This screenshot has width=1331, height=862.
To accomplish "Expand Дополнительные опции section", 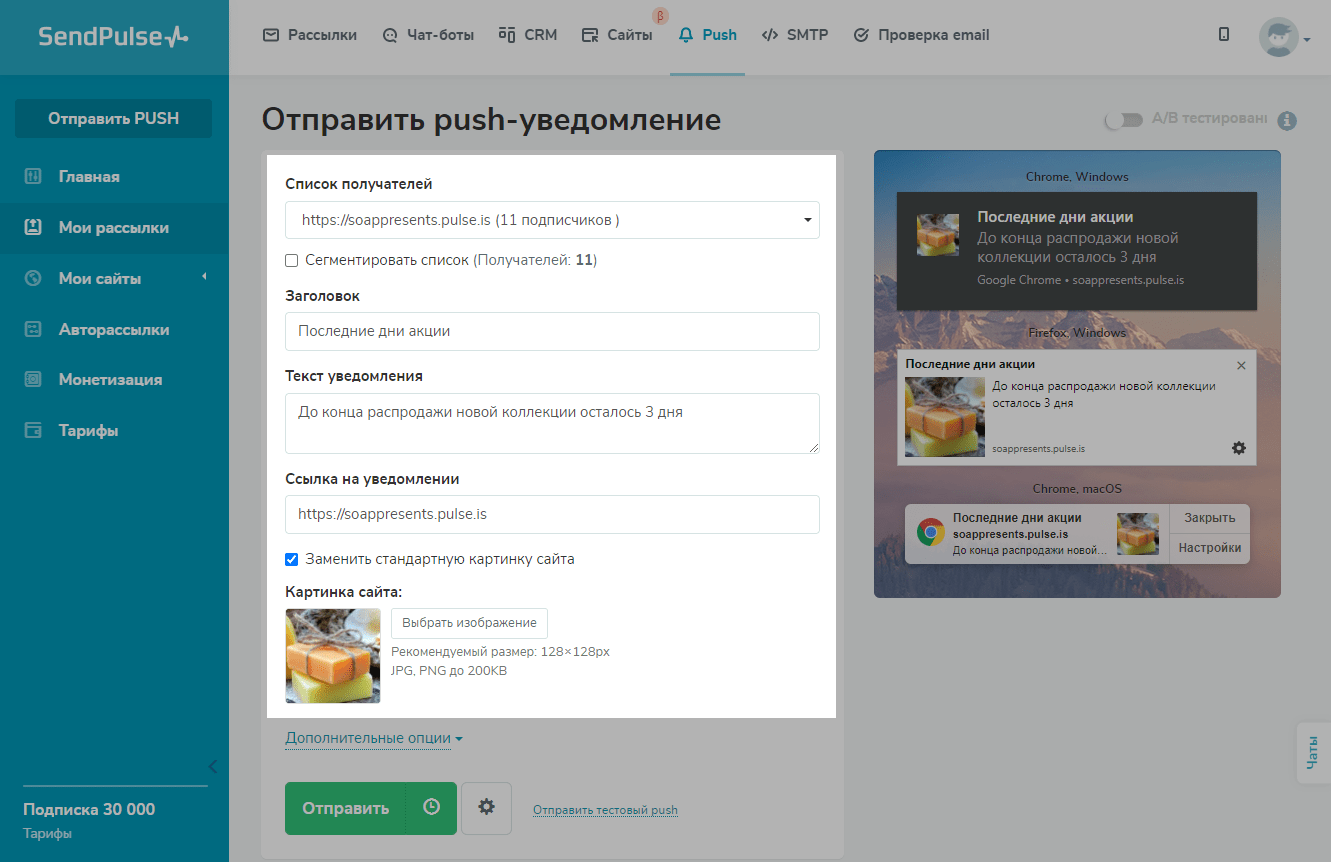I will (x=374, y=739).
